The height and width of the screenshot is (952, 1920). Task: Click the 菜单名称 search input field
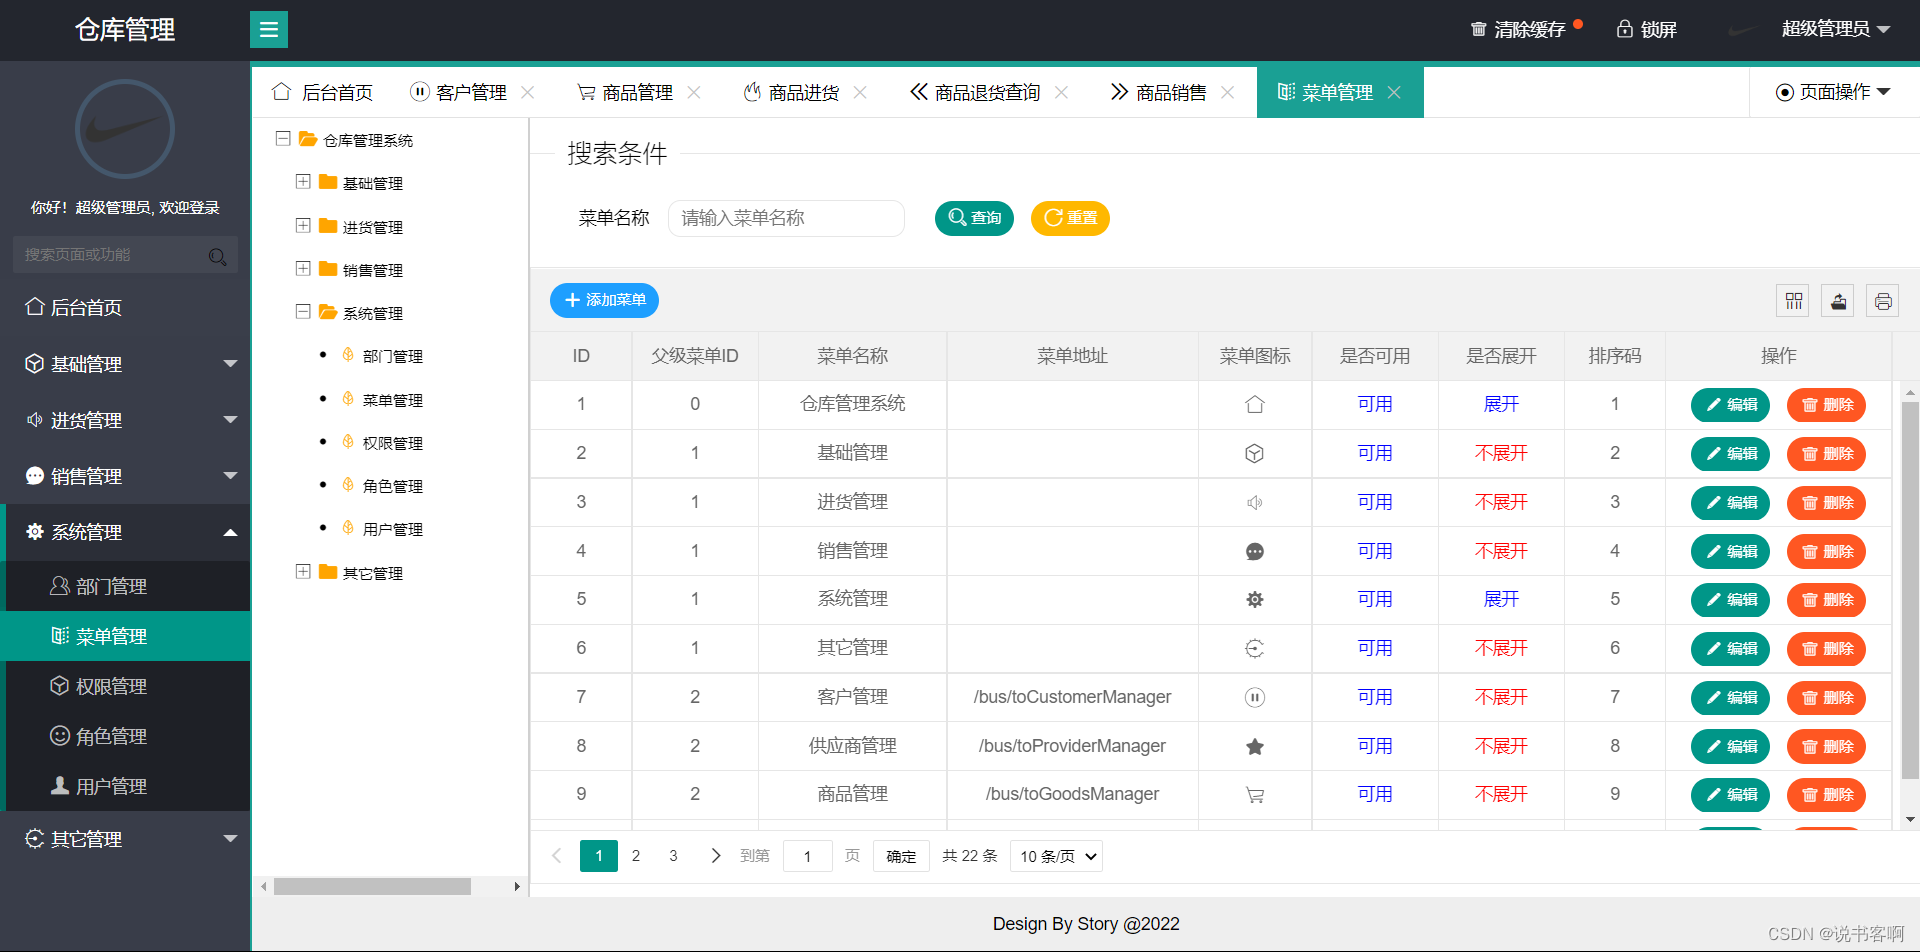786,218
